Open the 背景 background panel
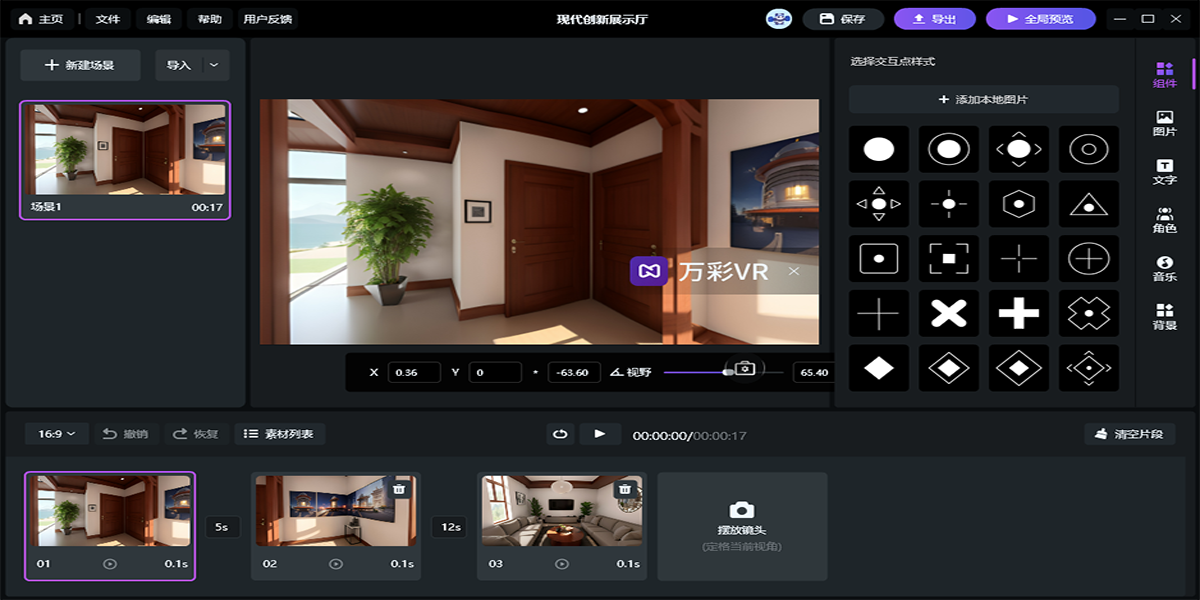Screen dimensions: 1200x600 (1164, 317)
